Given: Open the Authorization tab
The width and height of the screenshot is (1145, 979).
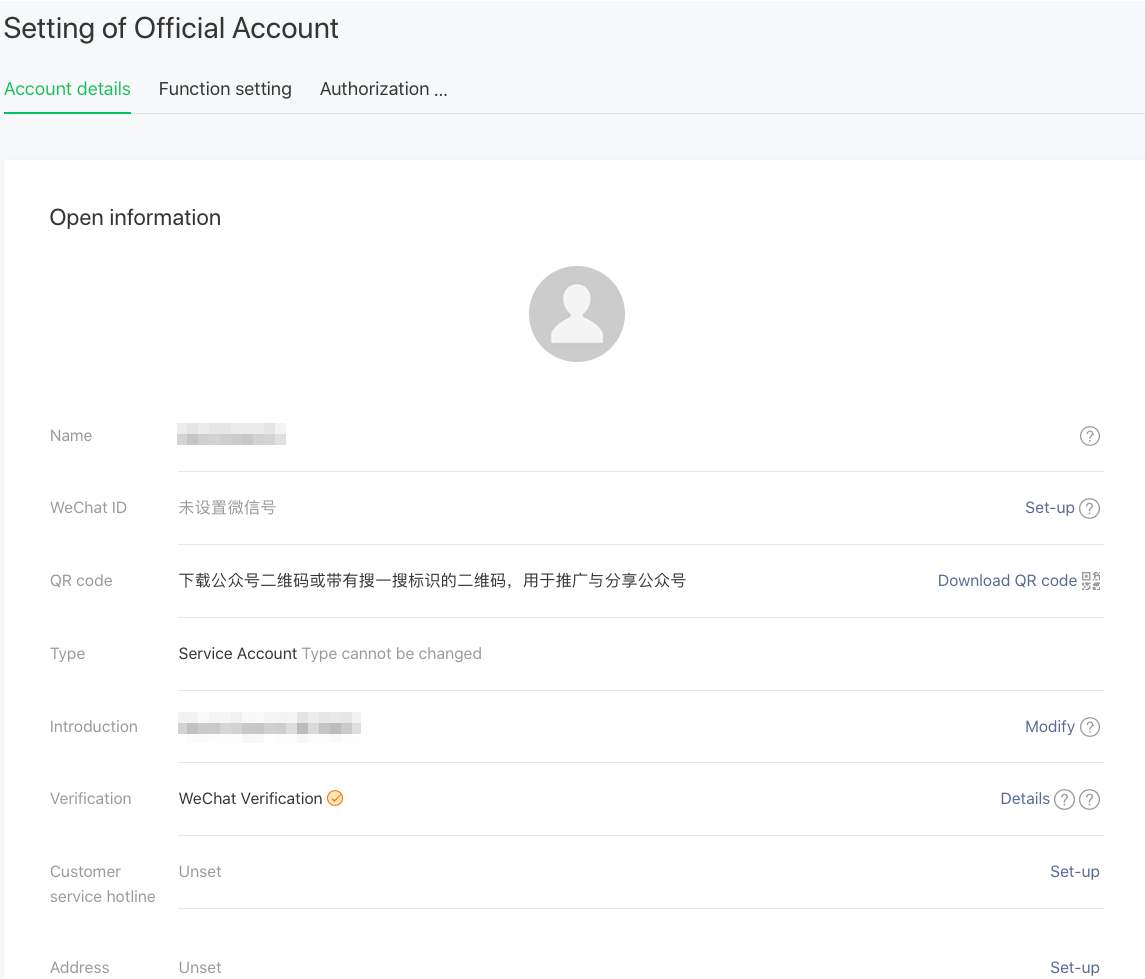Looking at the screenshot, I should [384, 89].
